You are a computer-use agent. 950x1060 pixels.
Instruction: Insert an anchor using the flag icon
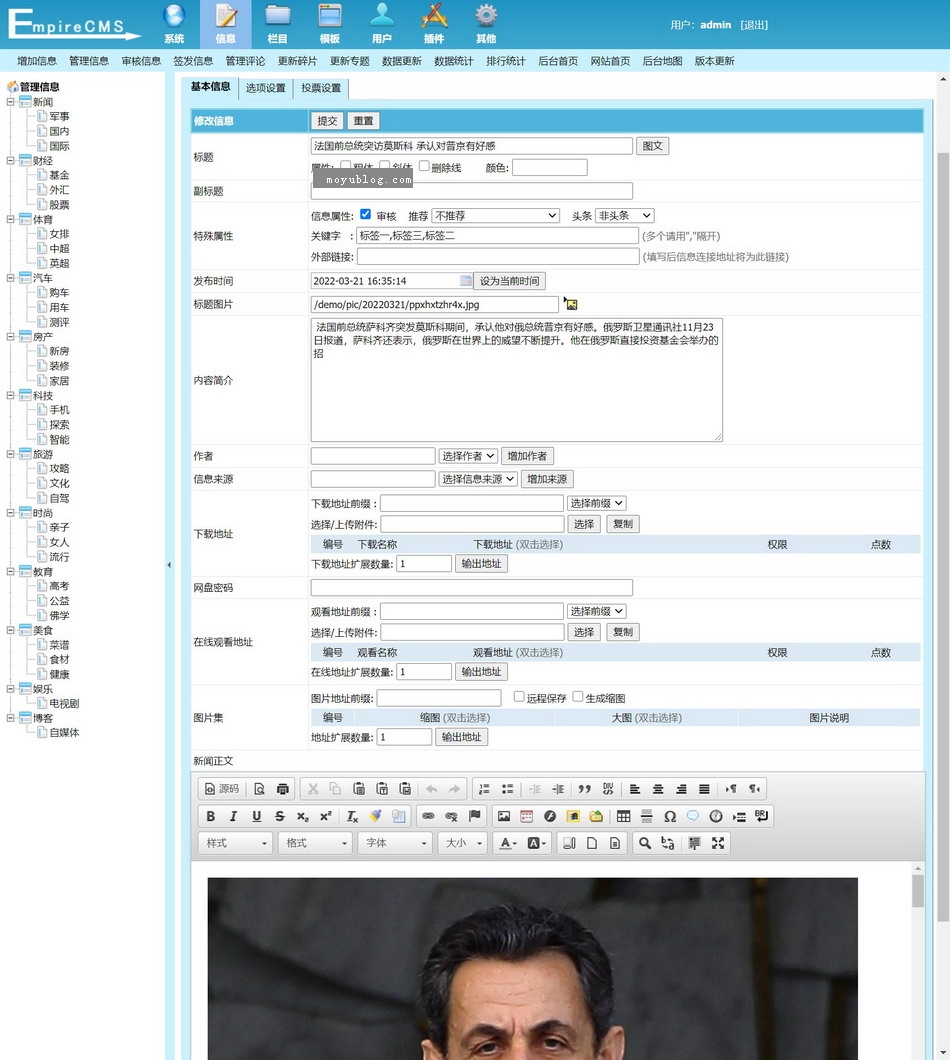click(x=474, y=816)
